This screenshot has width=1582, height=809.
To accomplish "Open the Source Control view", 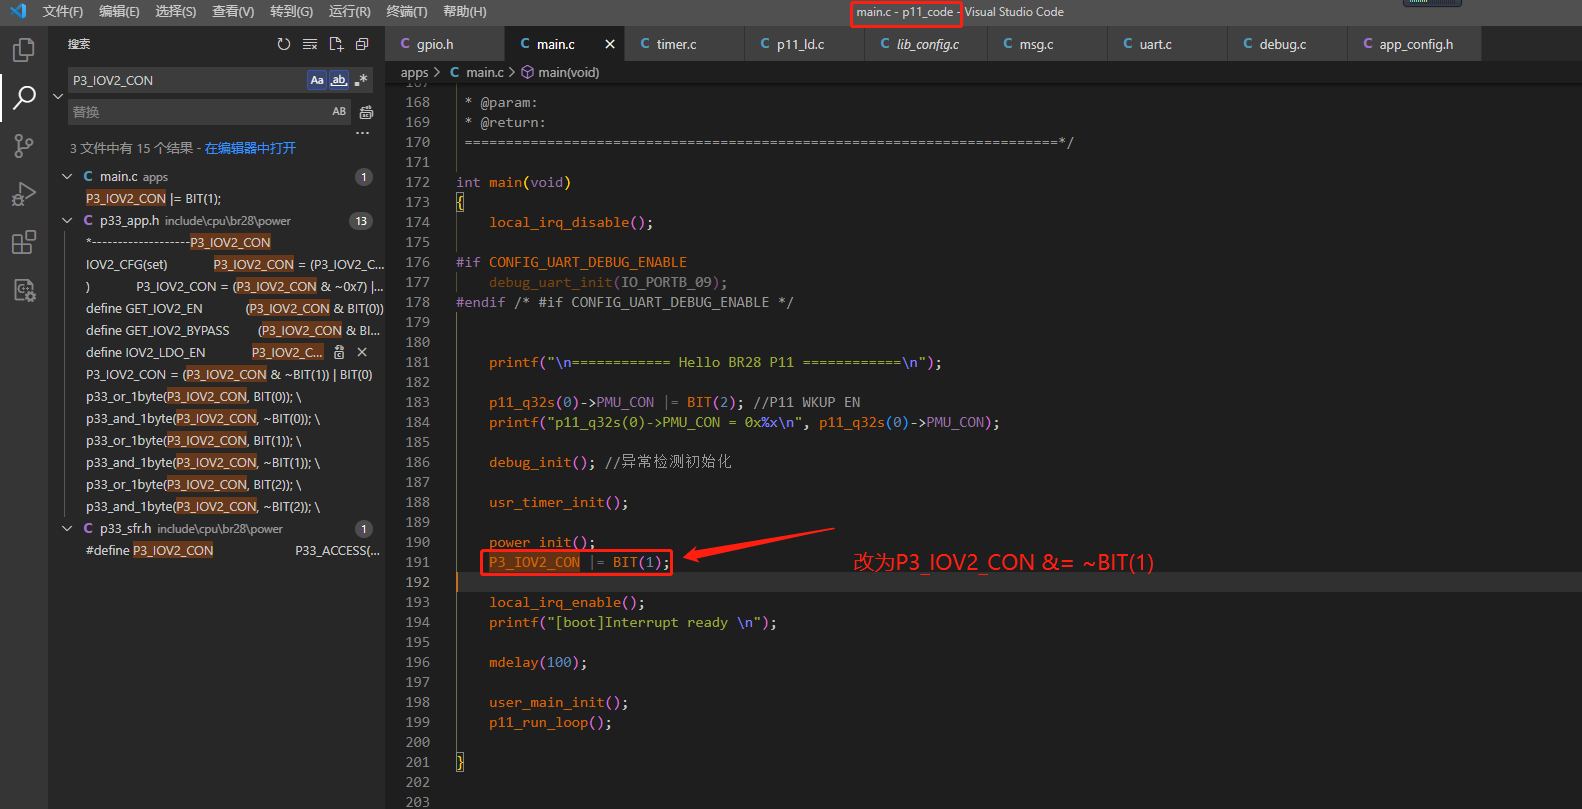I will coord(23,146).
